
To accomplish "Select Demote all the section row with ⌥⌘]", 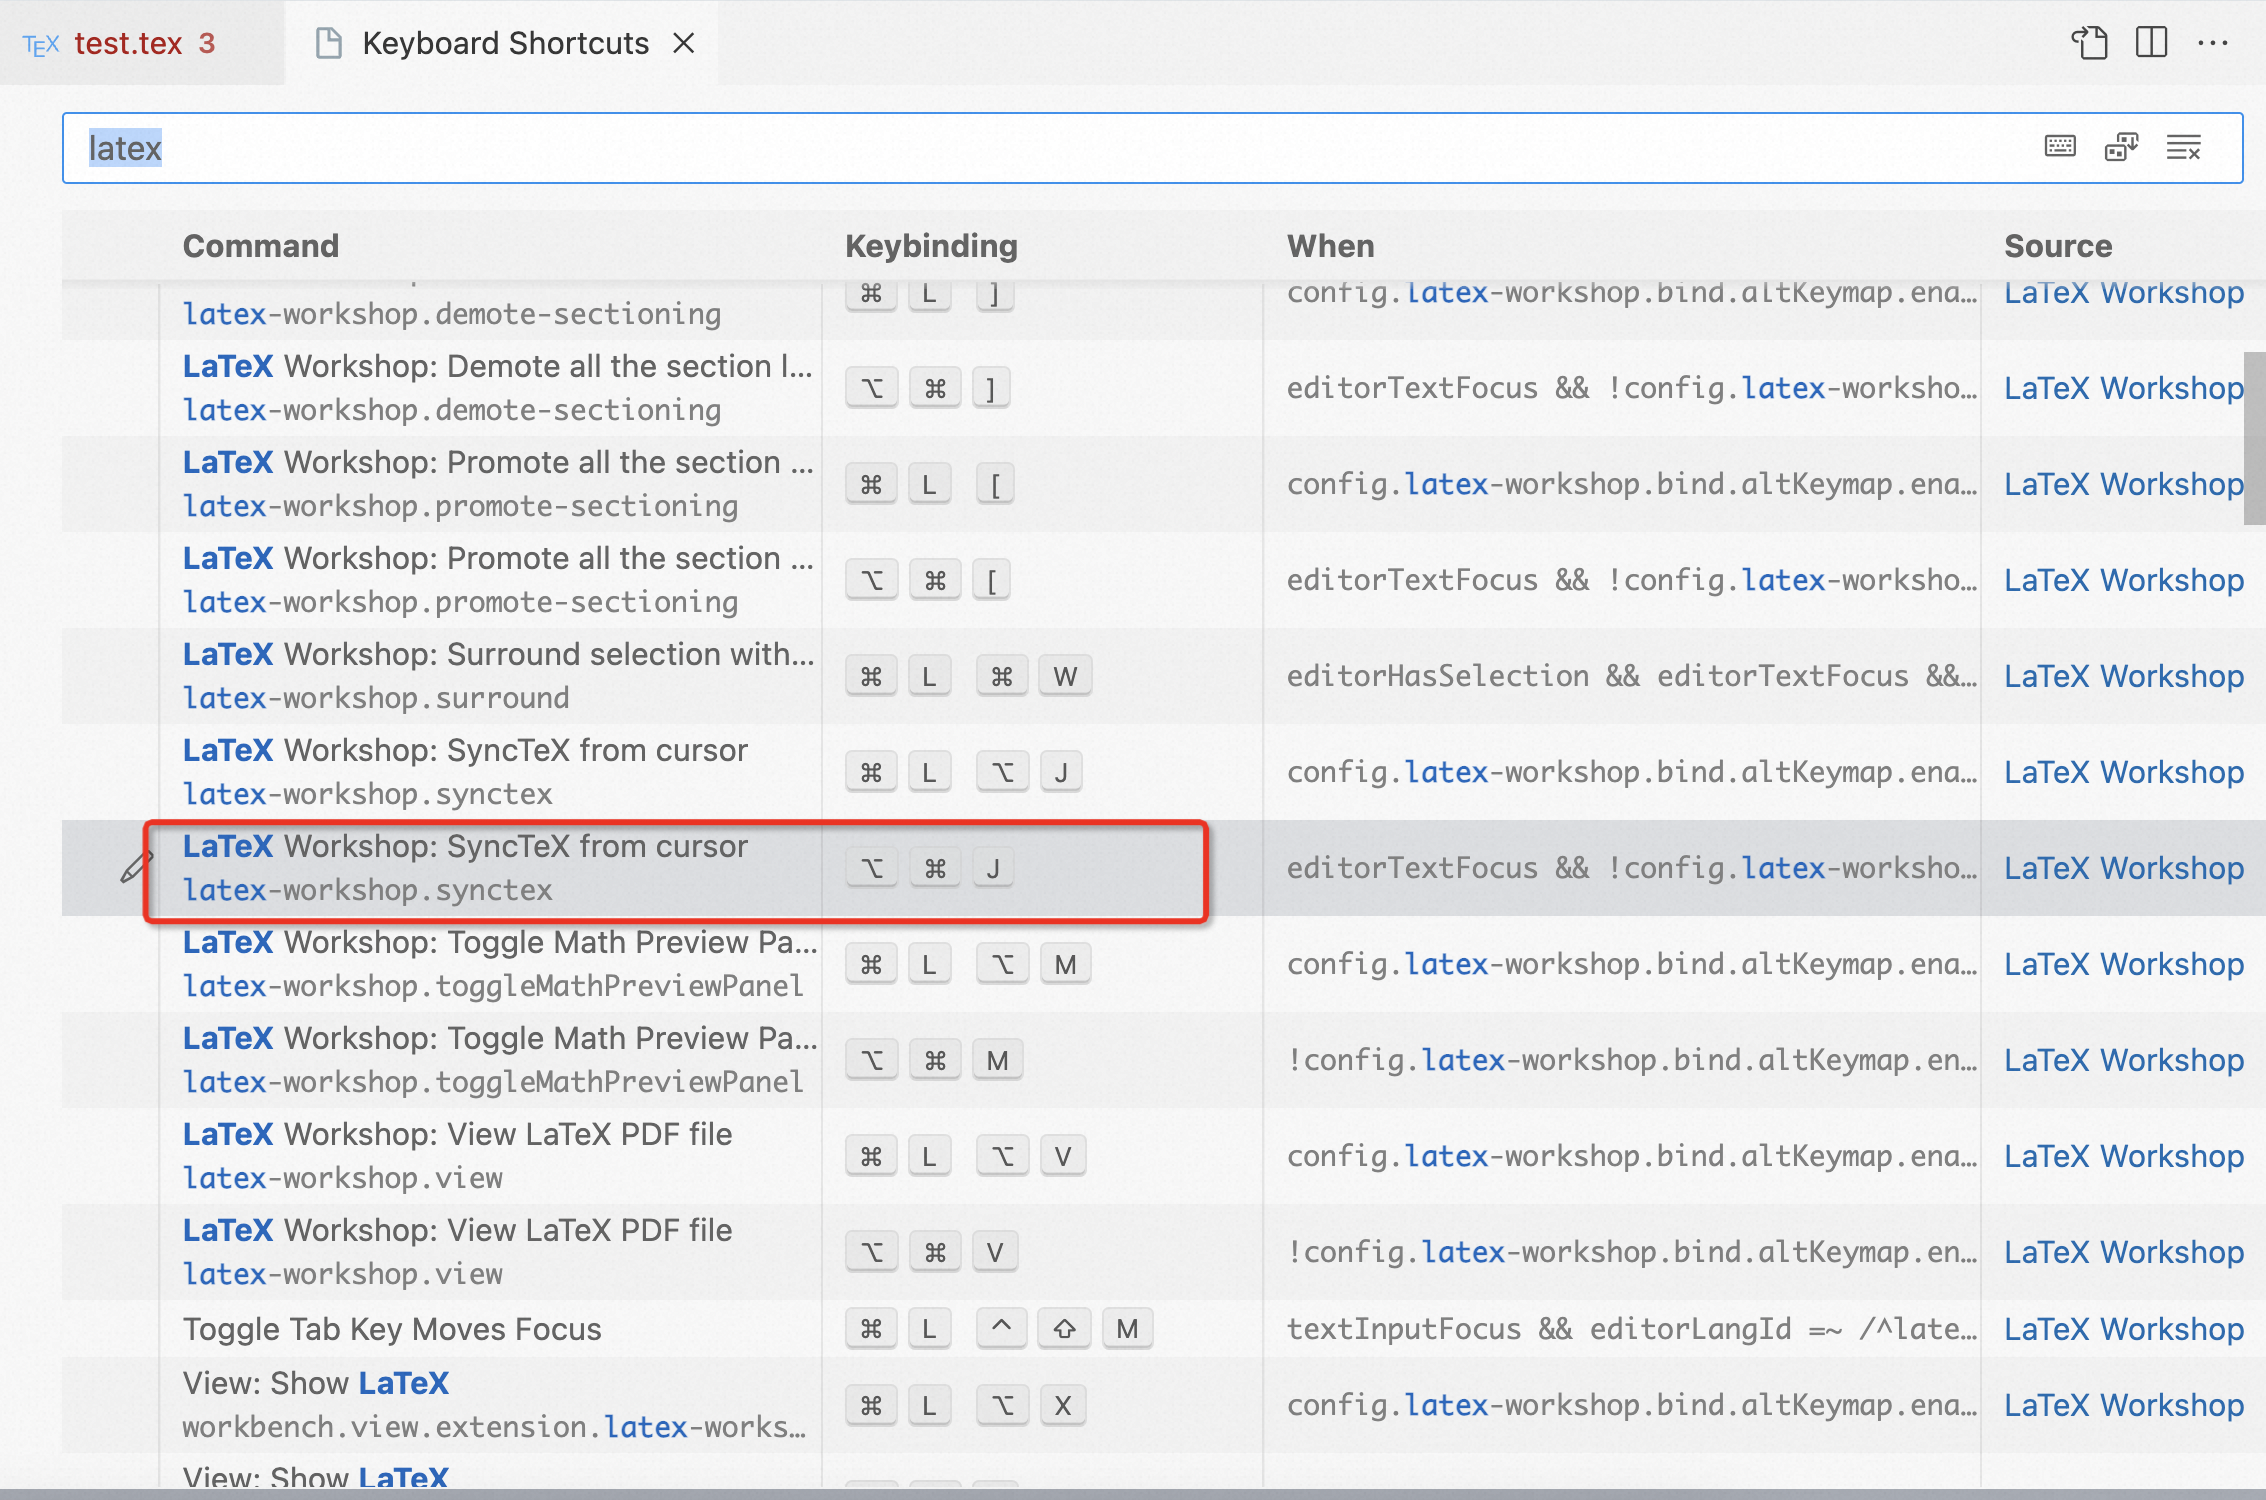I will (1164, 388).
